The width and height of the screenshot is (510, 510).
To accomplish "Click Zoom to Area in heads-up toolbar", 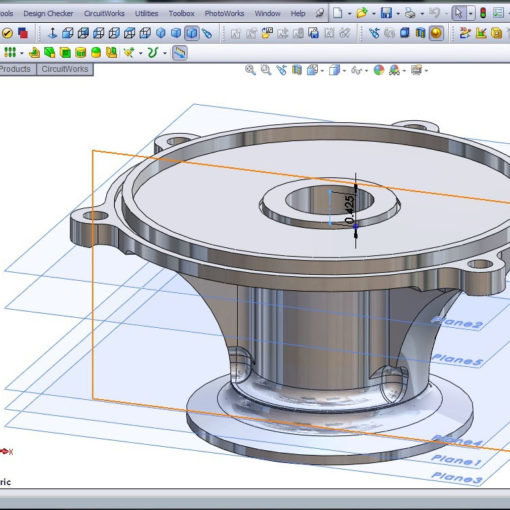I will (x=266, y=70).
